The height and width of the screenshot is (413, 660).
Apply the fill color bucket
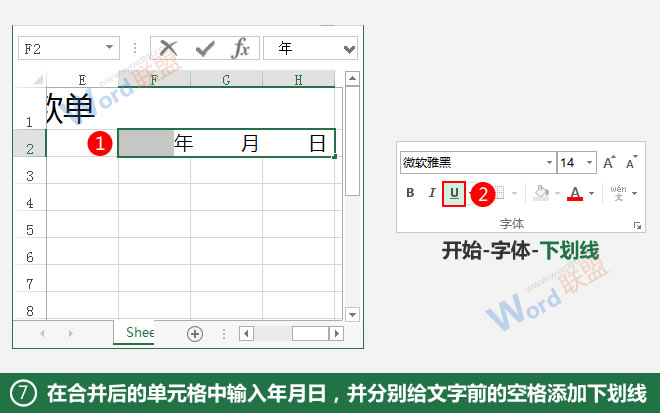[541, 193]
